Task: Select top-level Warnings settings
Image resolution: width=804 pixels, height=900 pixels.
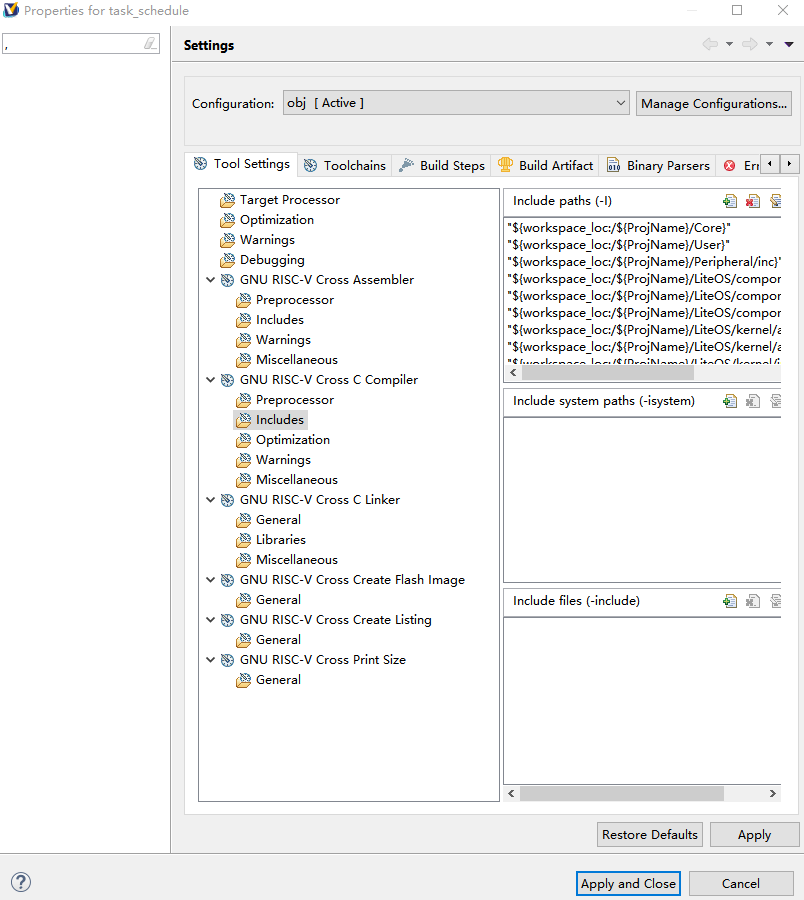Action: [257, 240]
